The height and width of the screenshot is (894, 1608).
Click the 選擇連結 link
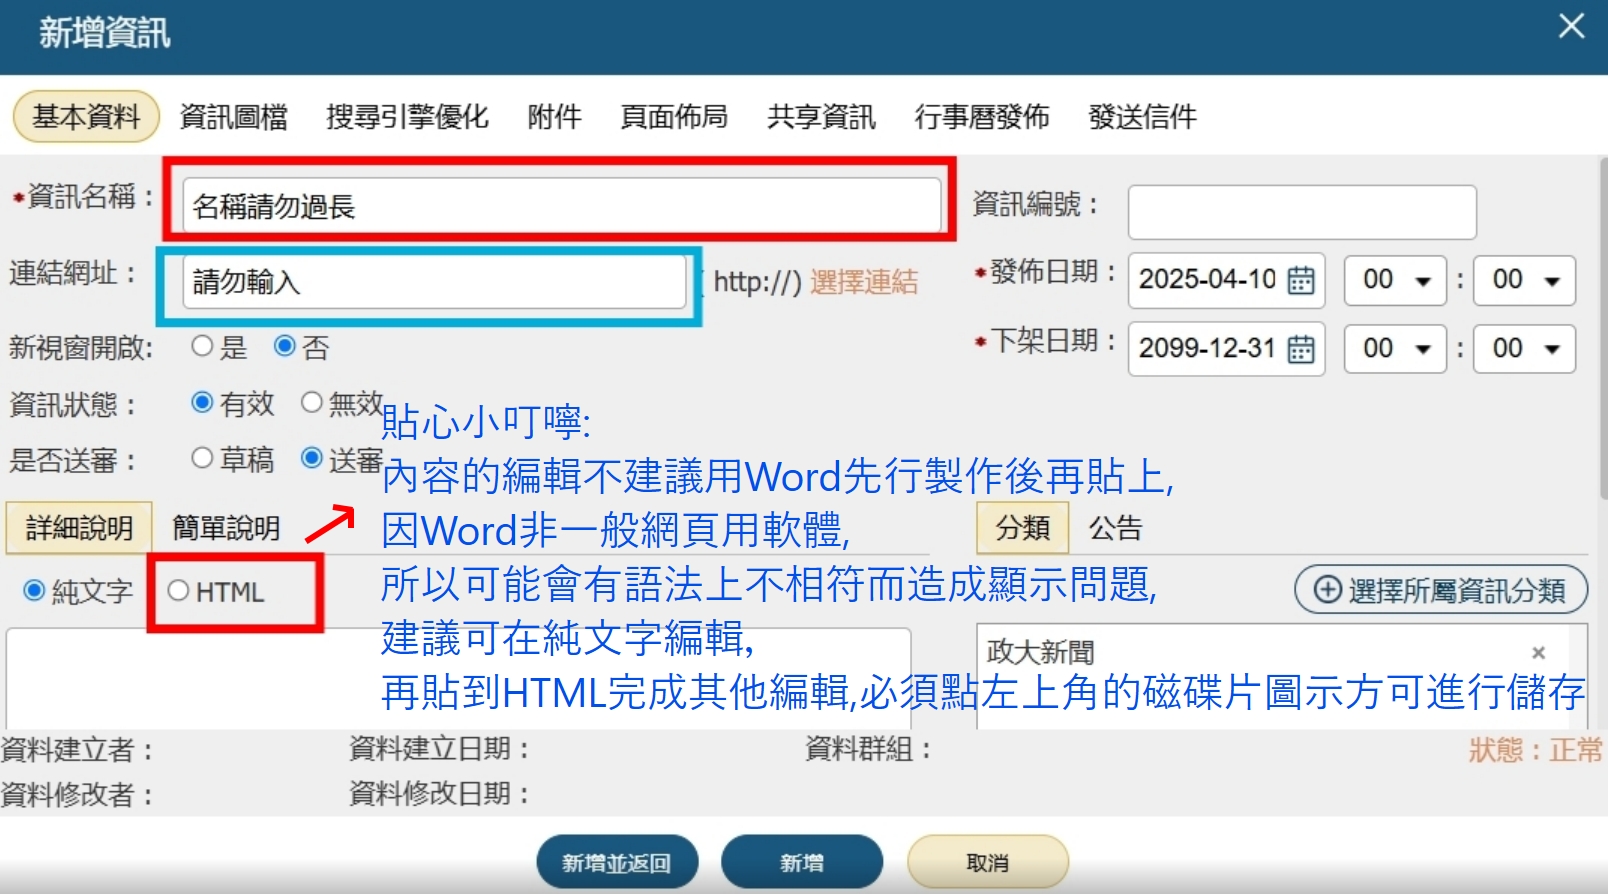click(864, 282)
